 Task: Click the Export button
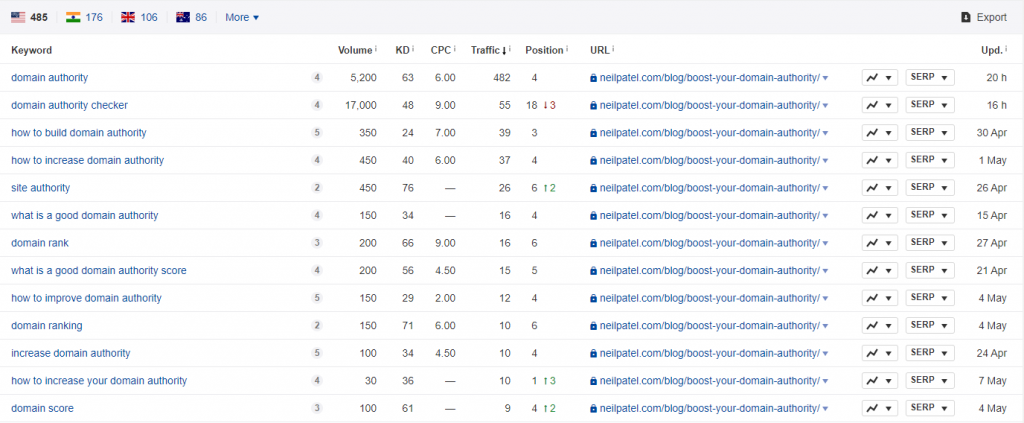tap(984, 18)
